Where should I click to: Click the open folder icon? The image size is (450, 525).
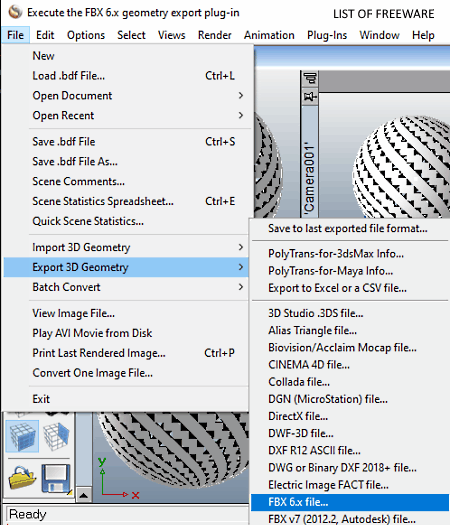(22, 478)
